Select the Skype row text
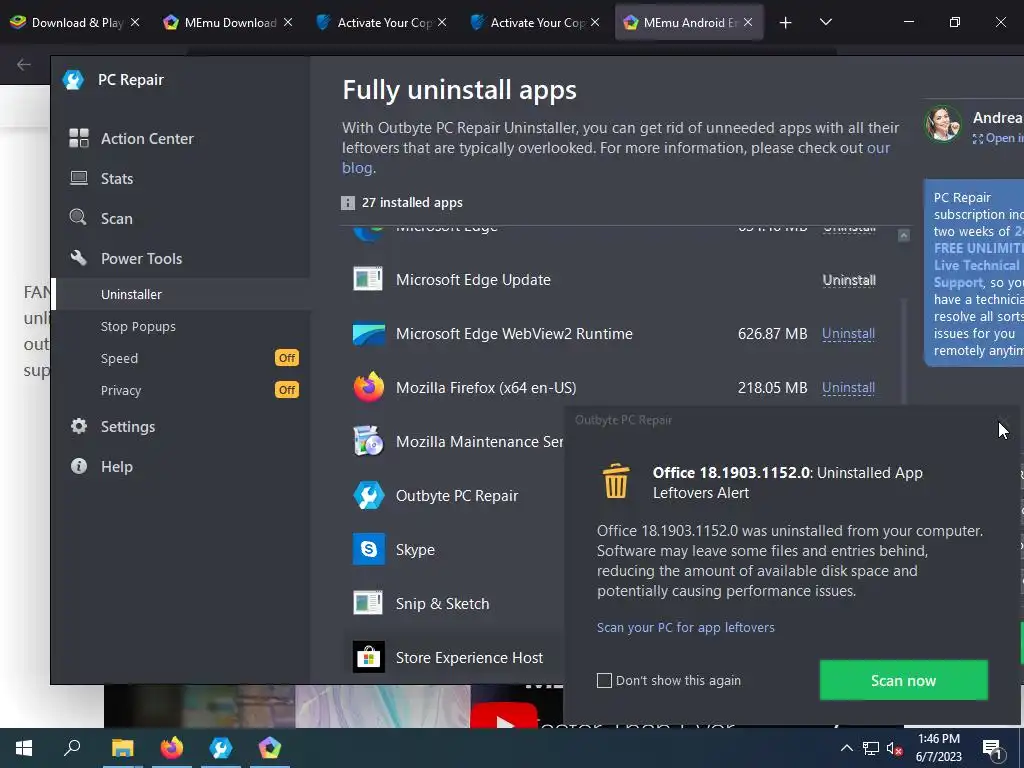Screen dimensions: 1024x768 pyautogui.click(x=415, y=550)
